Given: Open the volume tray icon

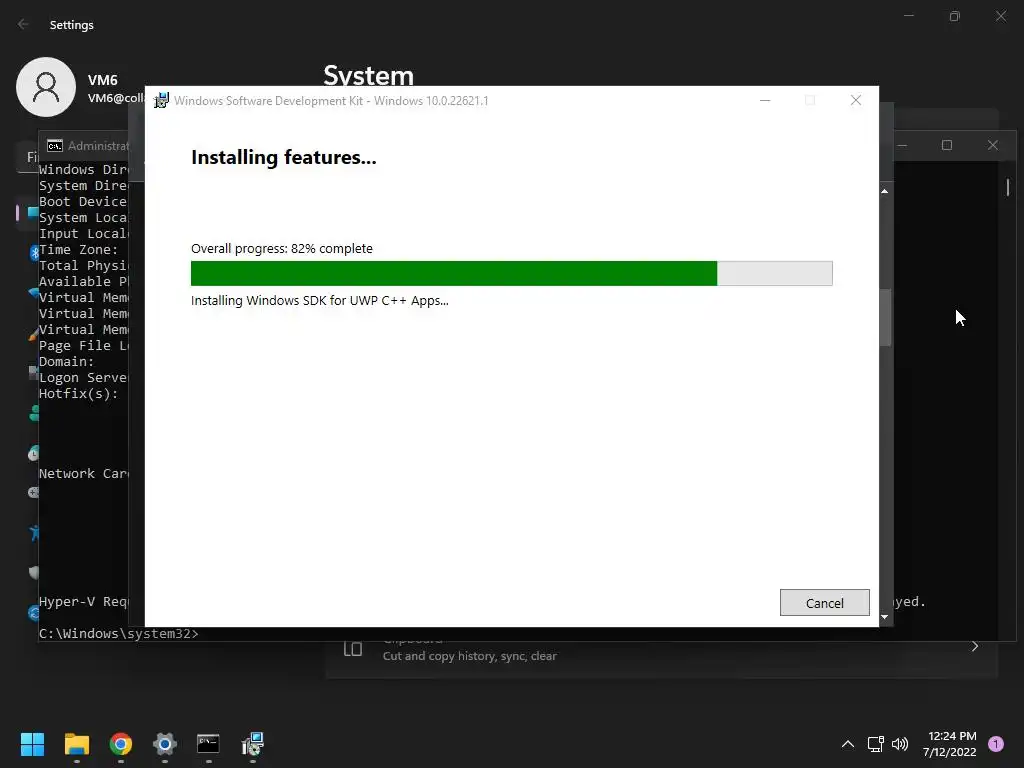Looking at the screenshot, I should [900, 744].
